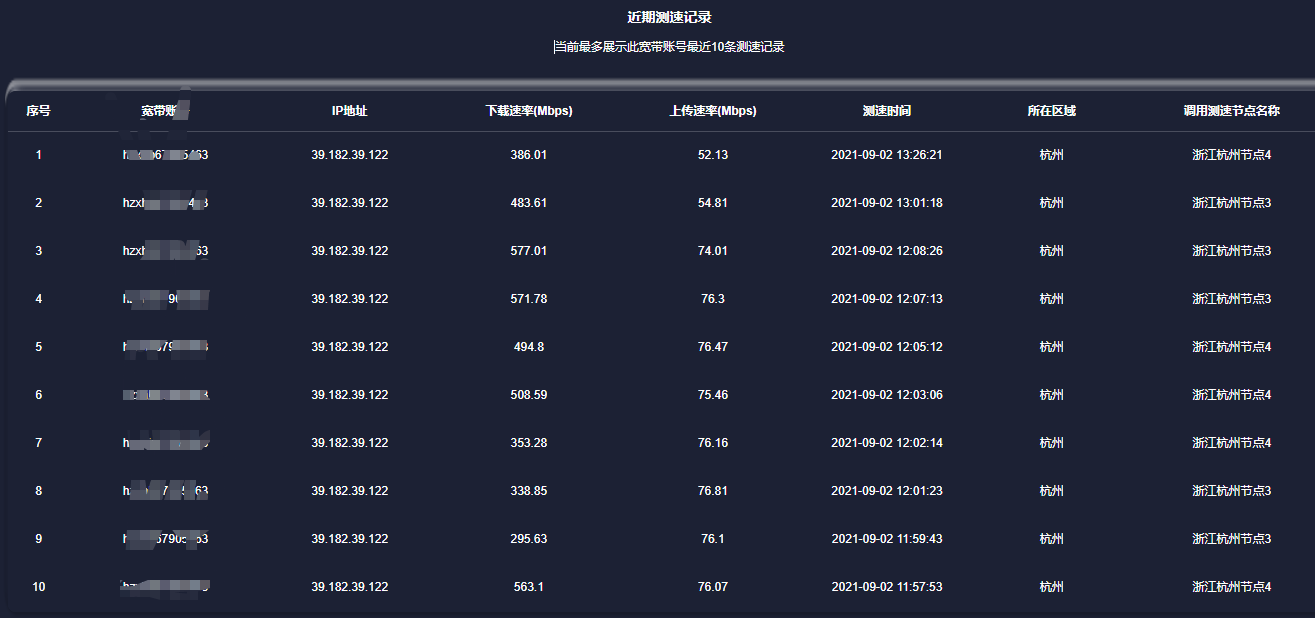
Task: Click sequence number 1
Action: (39, 155)
